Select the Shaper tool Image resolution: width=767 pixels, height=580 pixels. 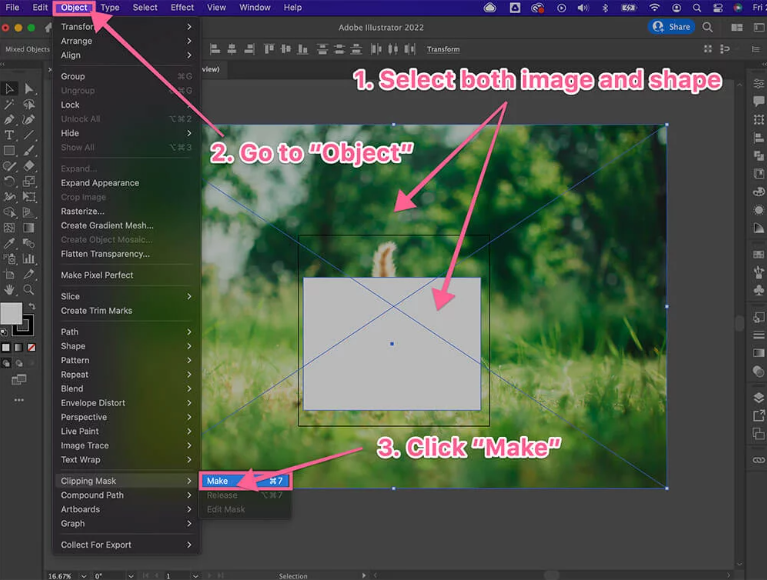point(9,166)
